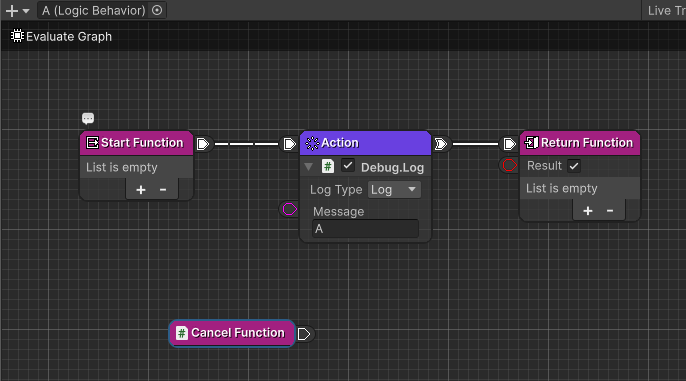Click the Action node input flow port
The width and height of the screenshot is (686, 381).
(x=290, y=144)
